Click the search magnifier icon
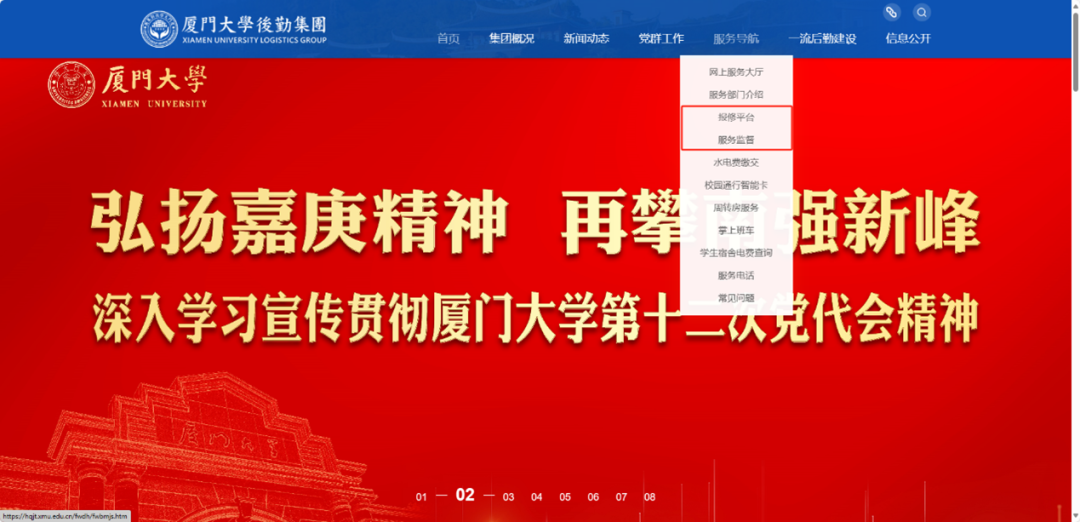The image size is (1080, 522). click(921, 13)
